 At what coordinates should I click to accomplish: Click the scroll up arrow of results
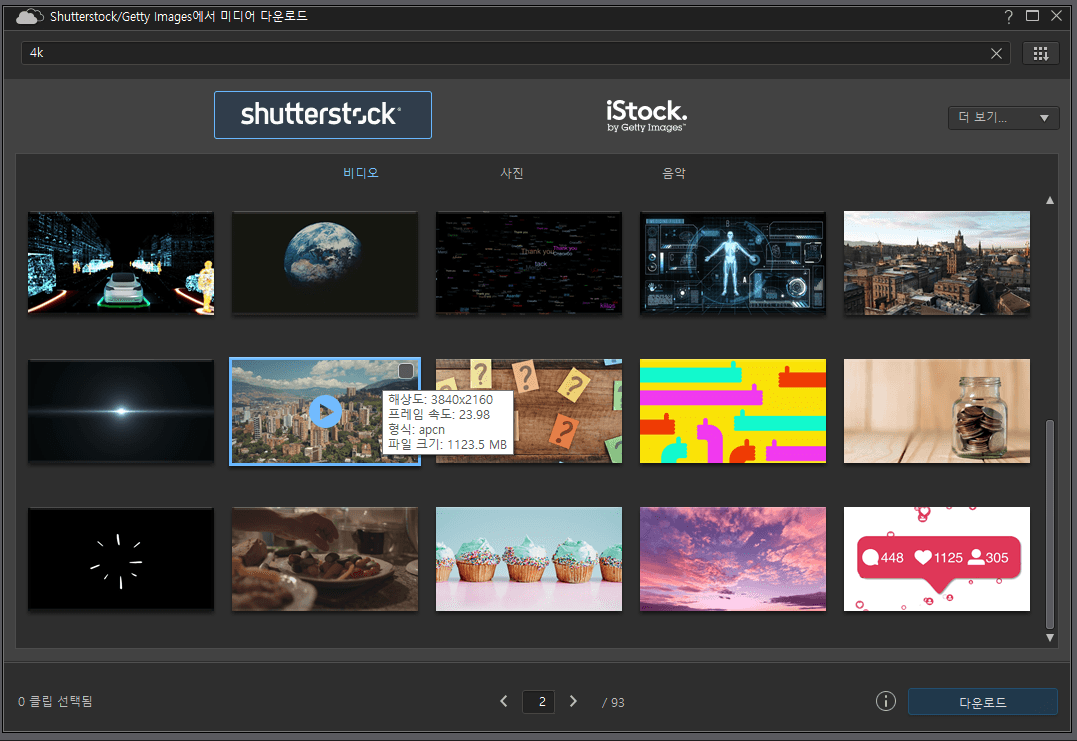tap(1050, 201)
